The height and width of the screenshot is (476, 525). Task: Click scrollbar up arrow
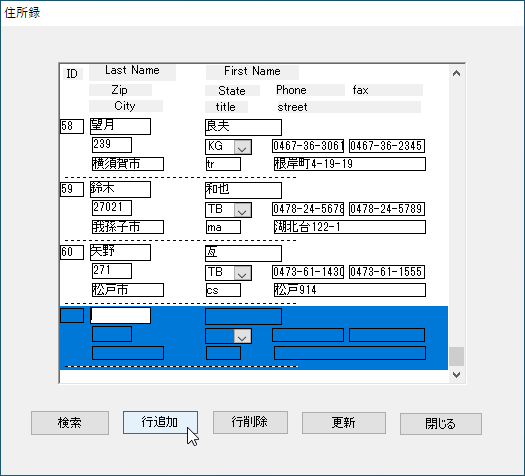pyautogui.click(x=456, y=73)
